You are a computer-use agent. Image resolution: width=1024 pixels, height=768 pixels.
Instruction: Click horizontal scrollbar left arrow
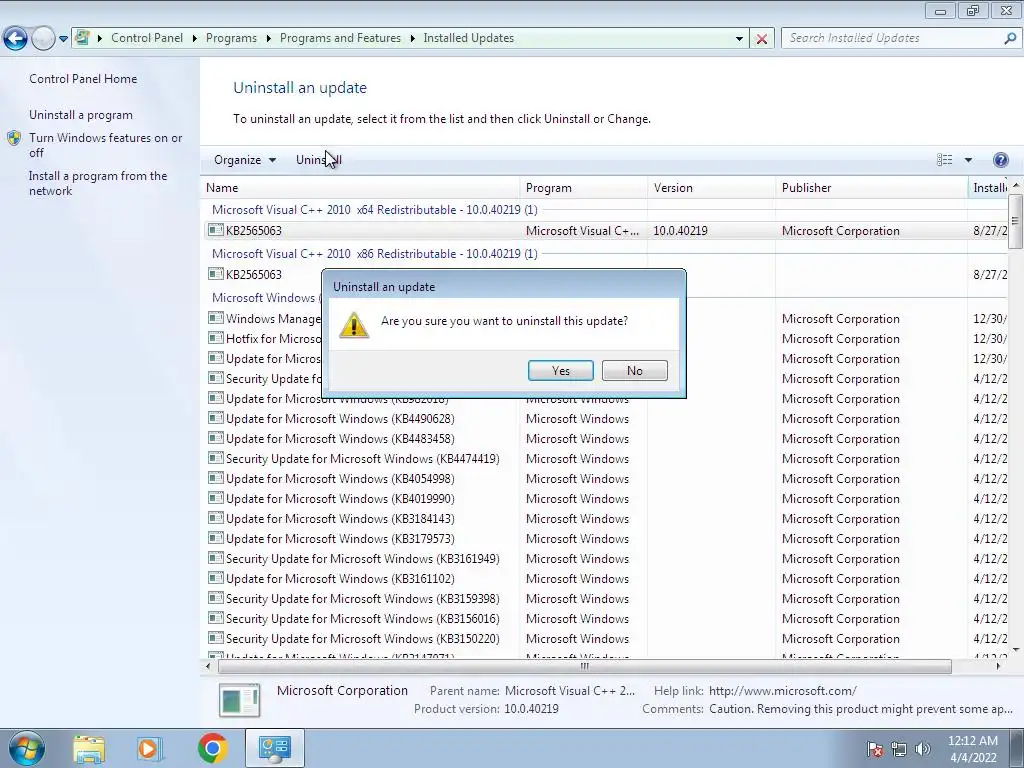(208, 666)
